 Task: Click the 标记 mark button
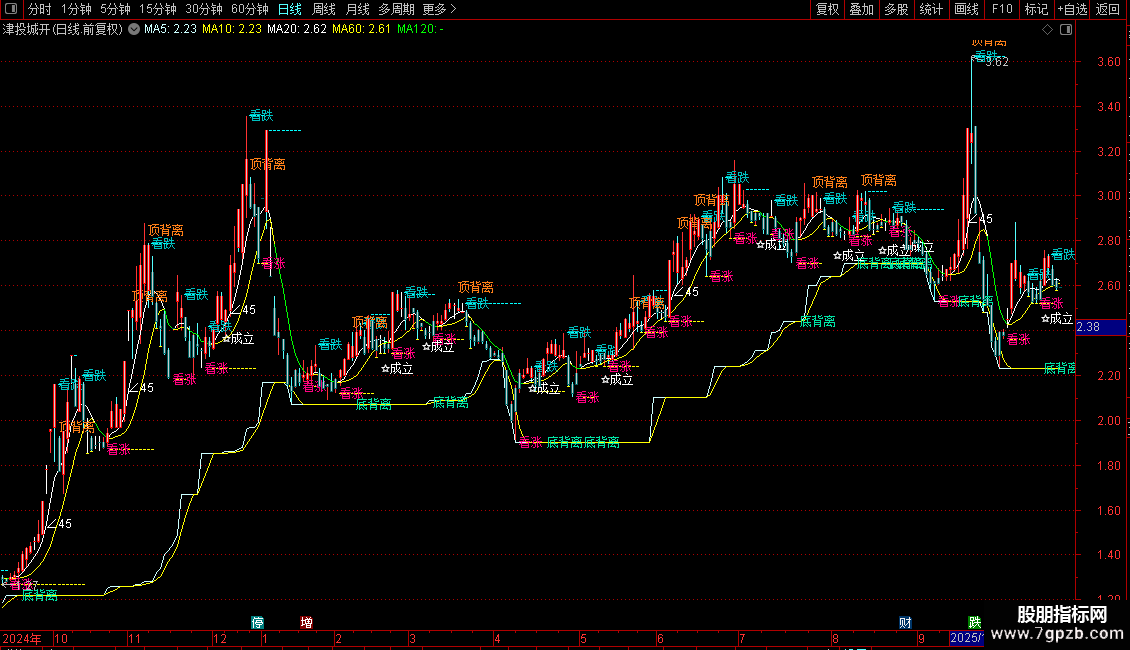pyautogui.click(x=1036, y=9)
